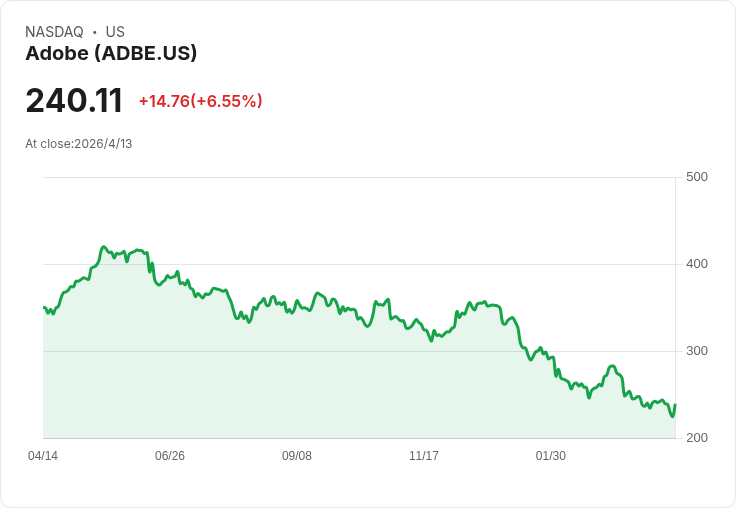Click the At close date text

point(79,143)
